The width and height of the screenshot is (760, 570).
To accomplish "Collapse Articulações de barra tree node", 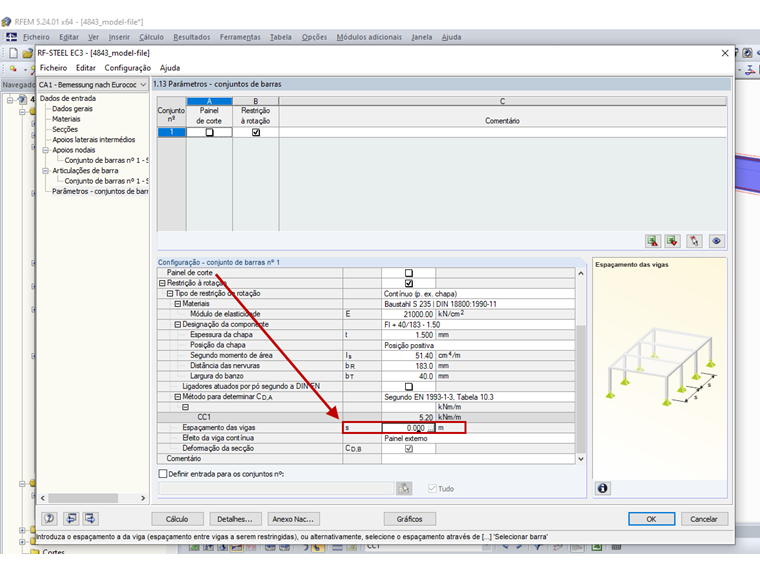I will coord(46,171).
